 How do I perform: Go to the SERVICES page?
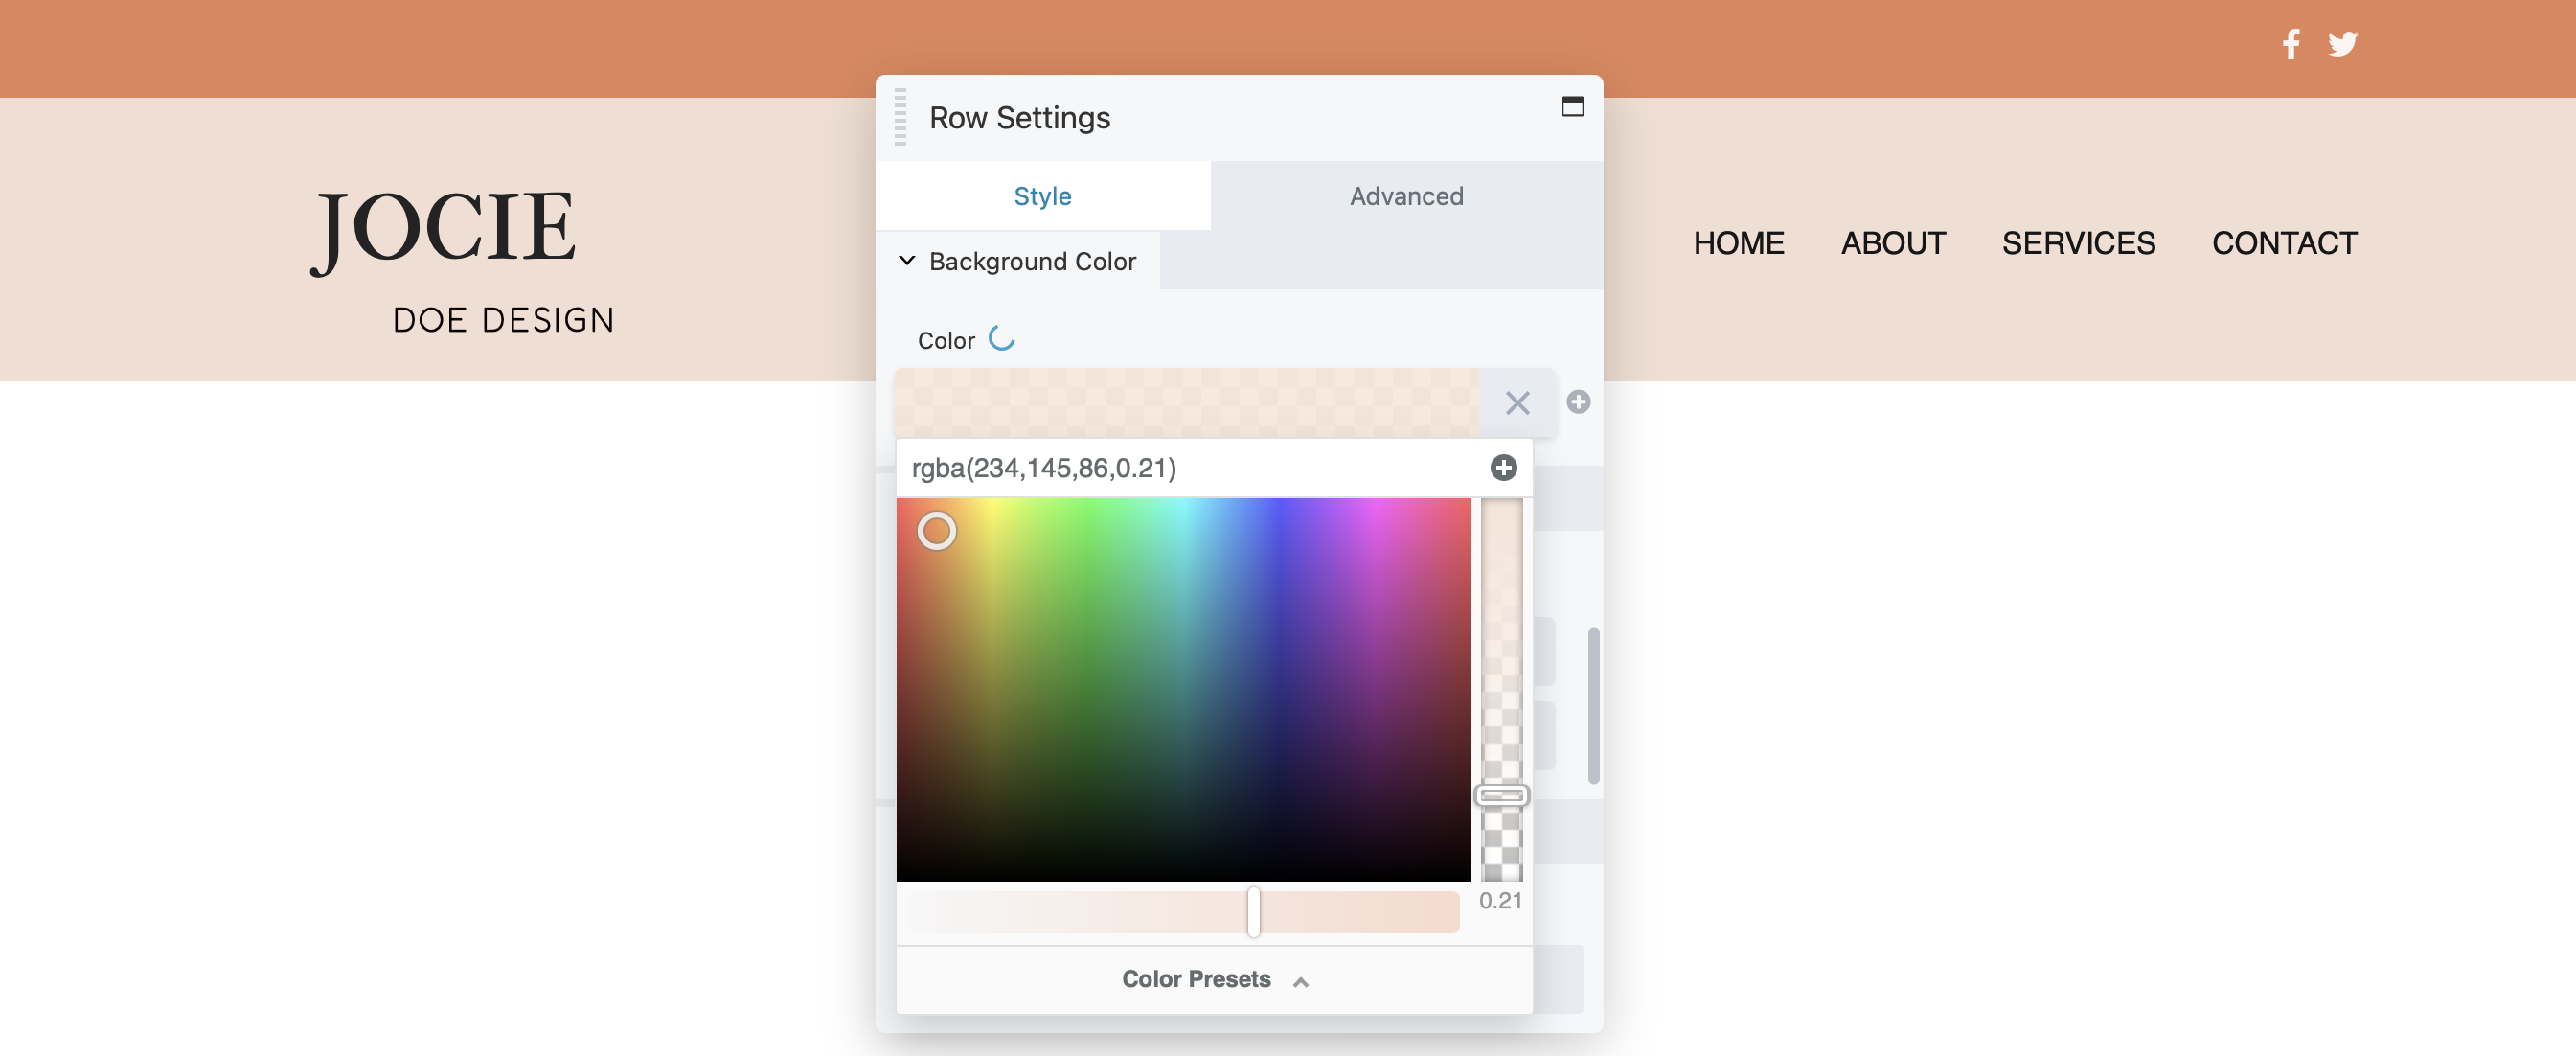(2078, 243)
